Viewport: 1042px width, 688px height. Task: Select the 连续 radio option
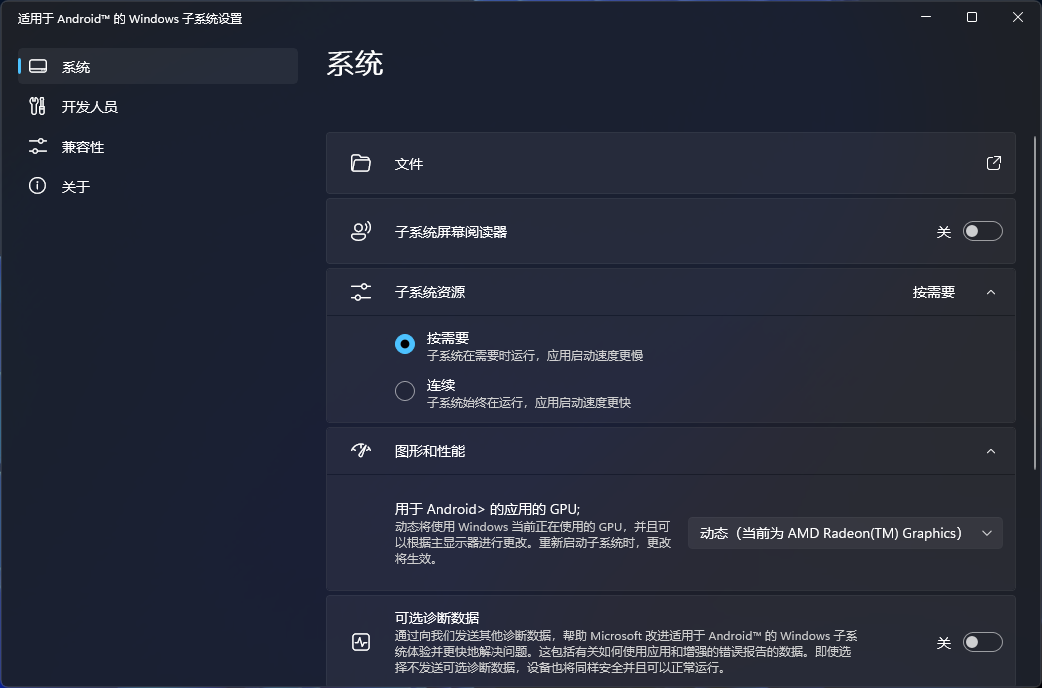coord(404,390)
